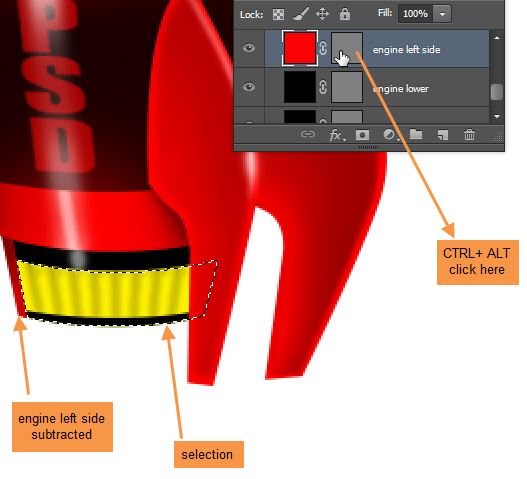This screenshot has height=479, width=527.
Task: Add a layer mask with the mask icon
Action: pos(362,135)
